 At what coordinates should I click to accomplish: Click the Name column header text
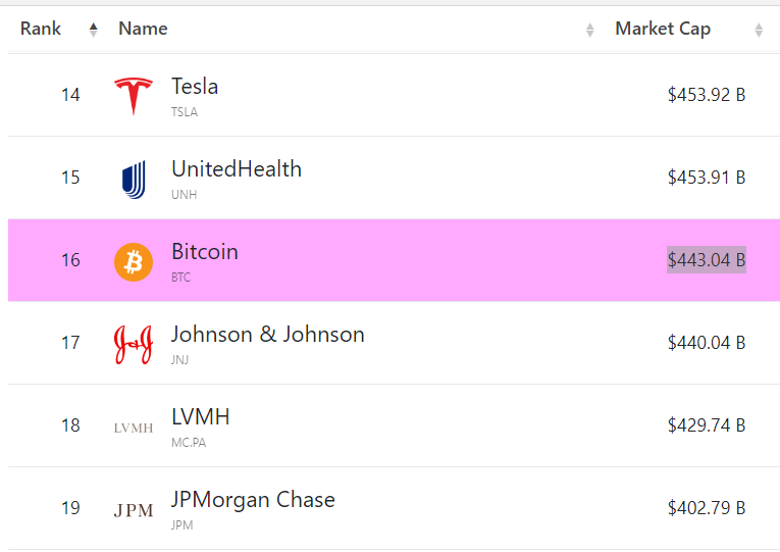pos(143,29)
